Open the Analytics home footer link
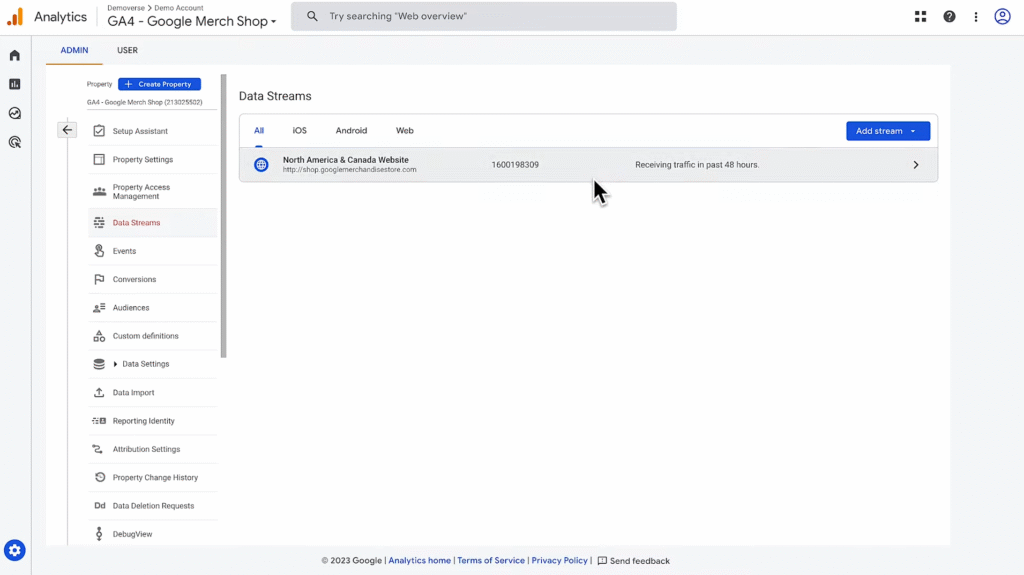This screenshot has height=575, width=1024. pos(419,561)
